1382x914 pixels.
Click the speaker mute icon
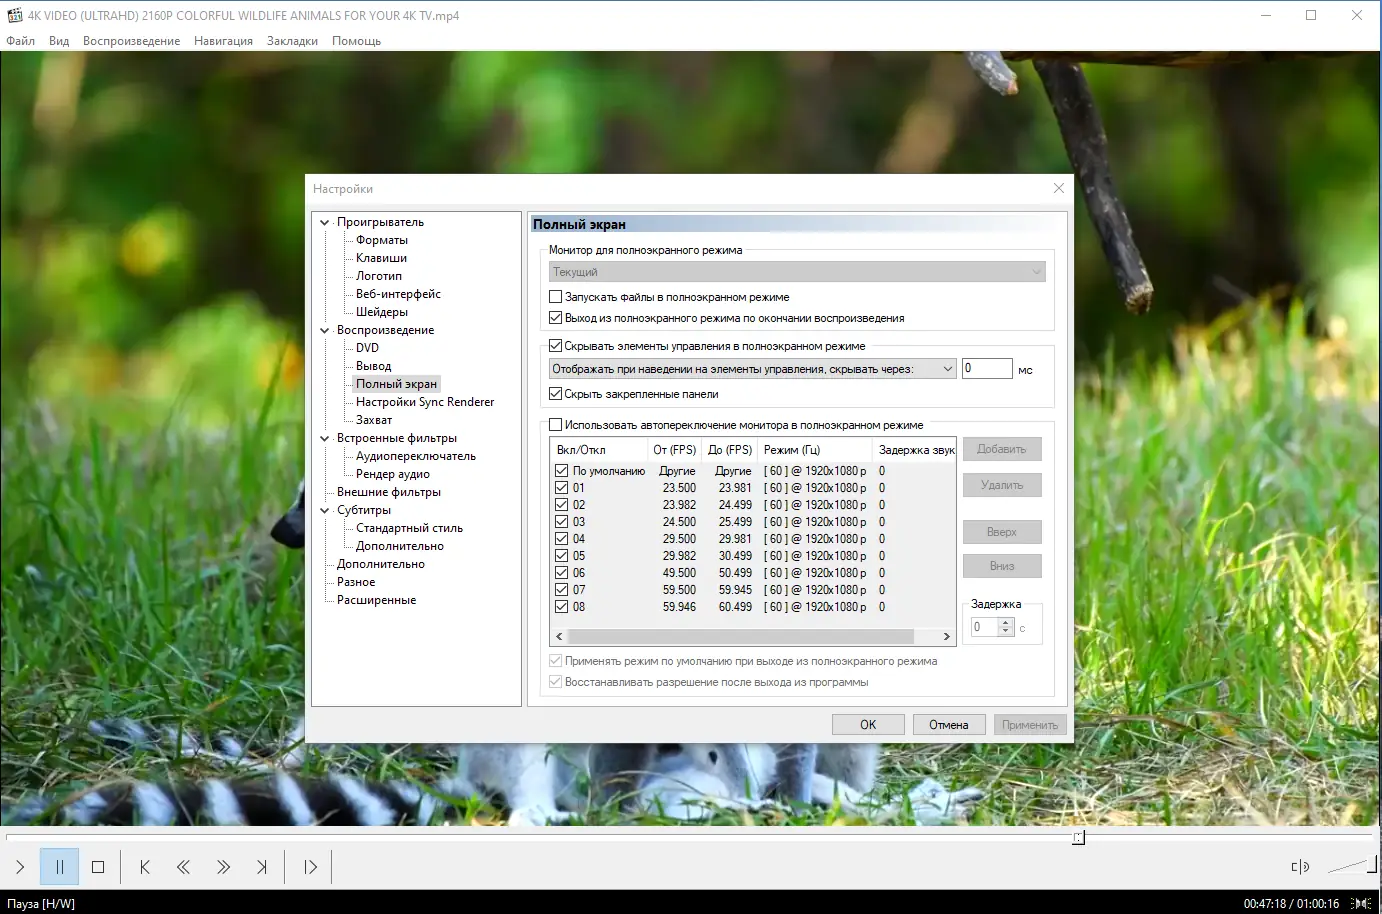[x=1300, y=867]
